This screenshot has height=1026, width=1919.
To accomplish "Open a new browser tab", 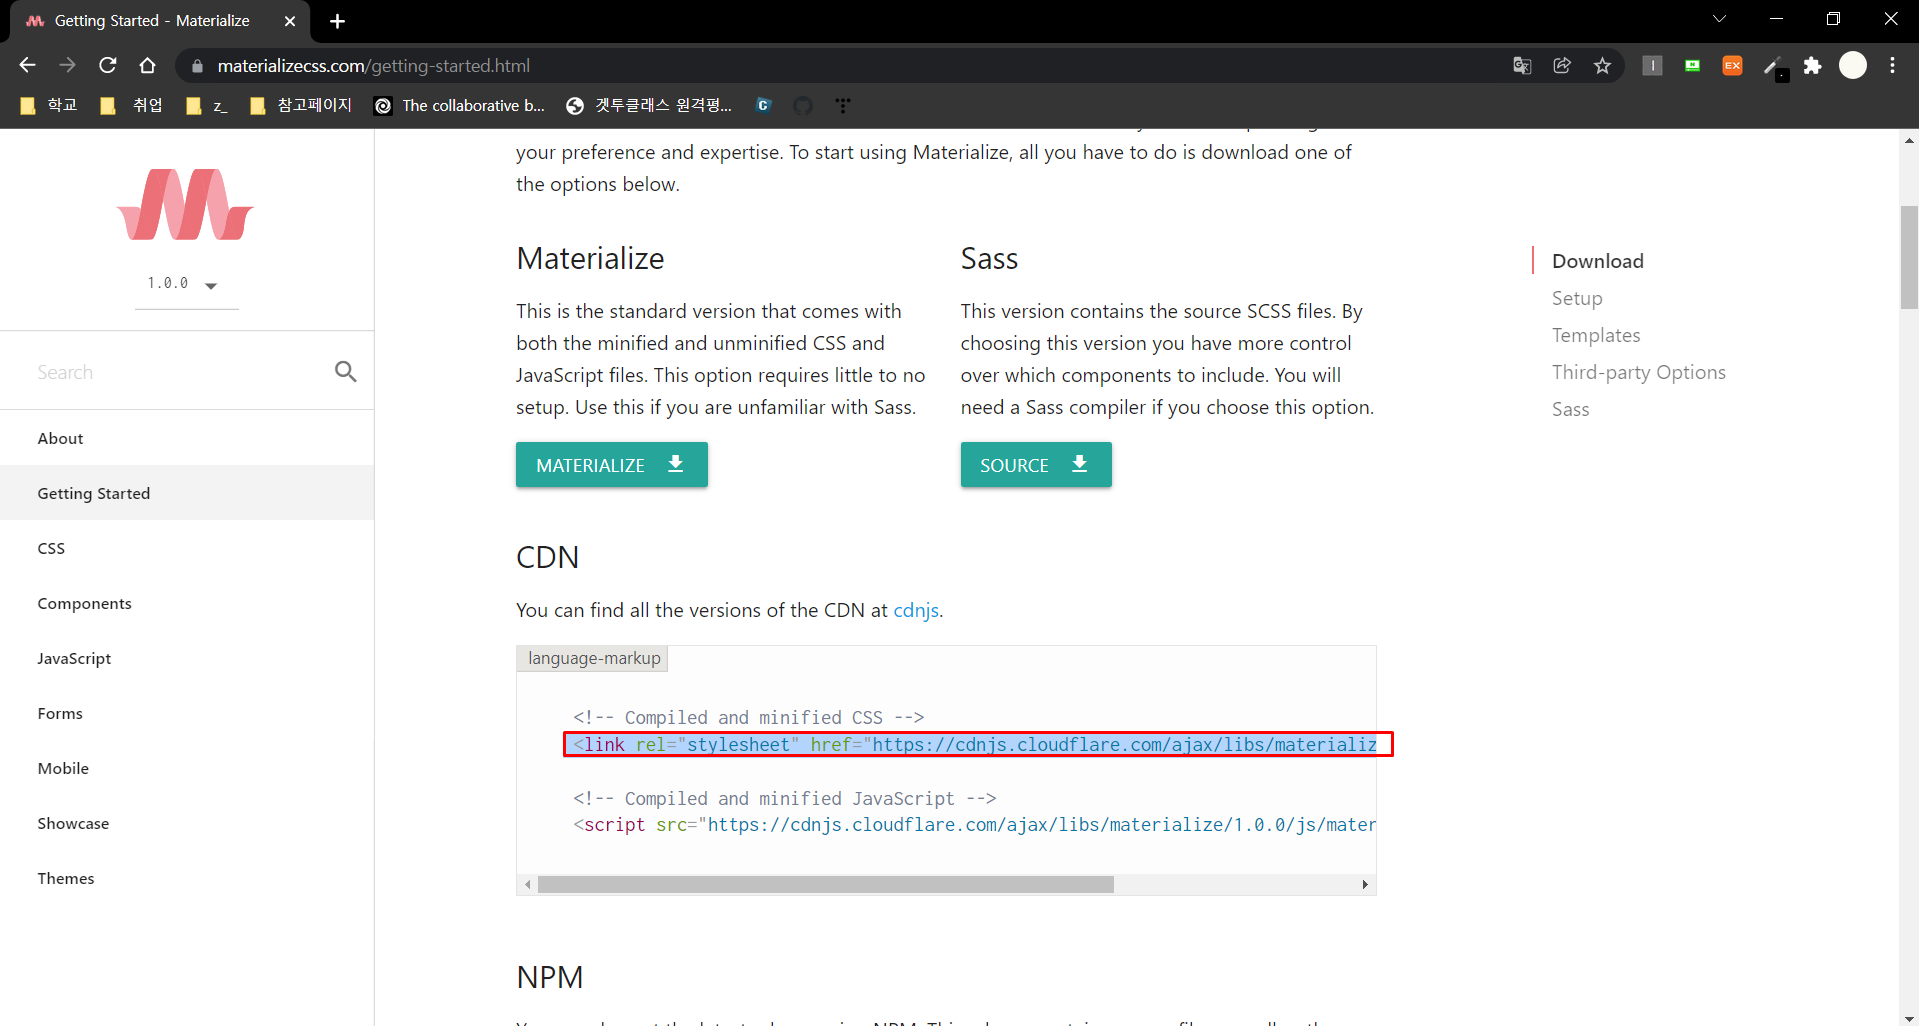I will pos(337,21).
